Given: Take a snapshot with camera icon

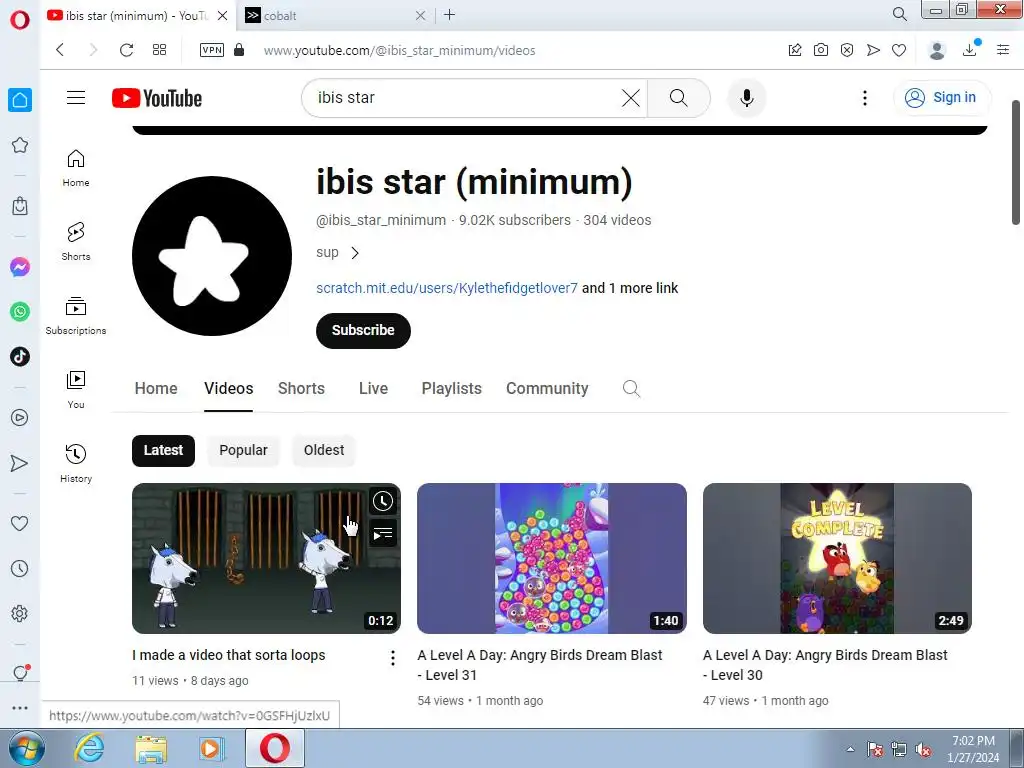Looking at the screenshot, I should [821, 50].
